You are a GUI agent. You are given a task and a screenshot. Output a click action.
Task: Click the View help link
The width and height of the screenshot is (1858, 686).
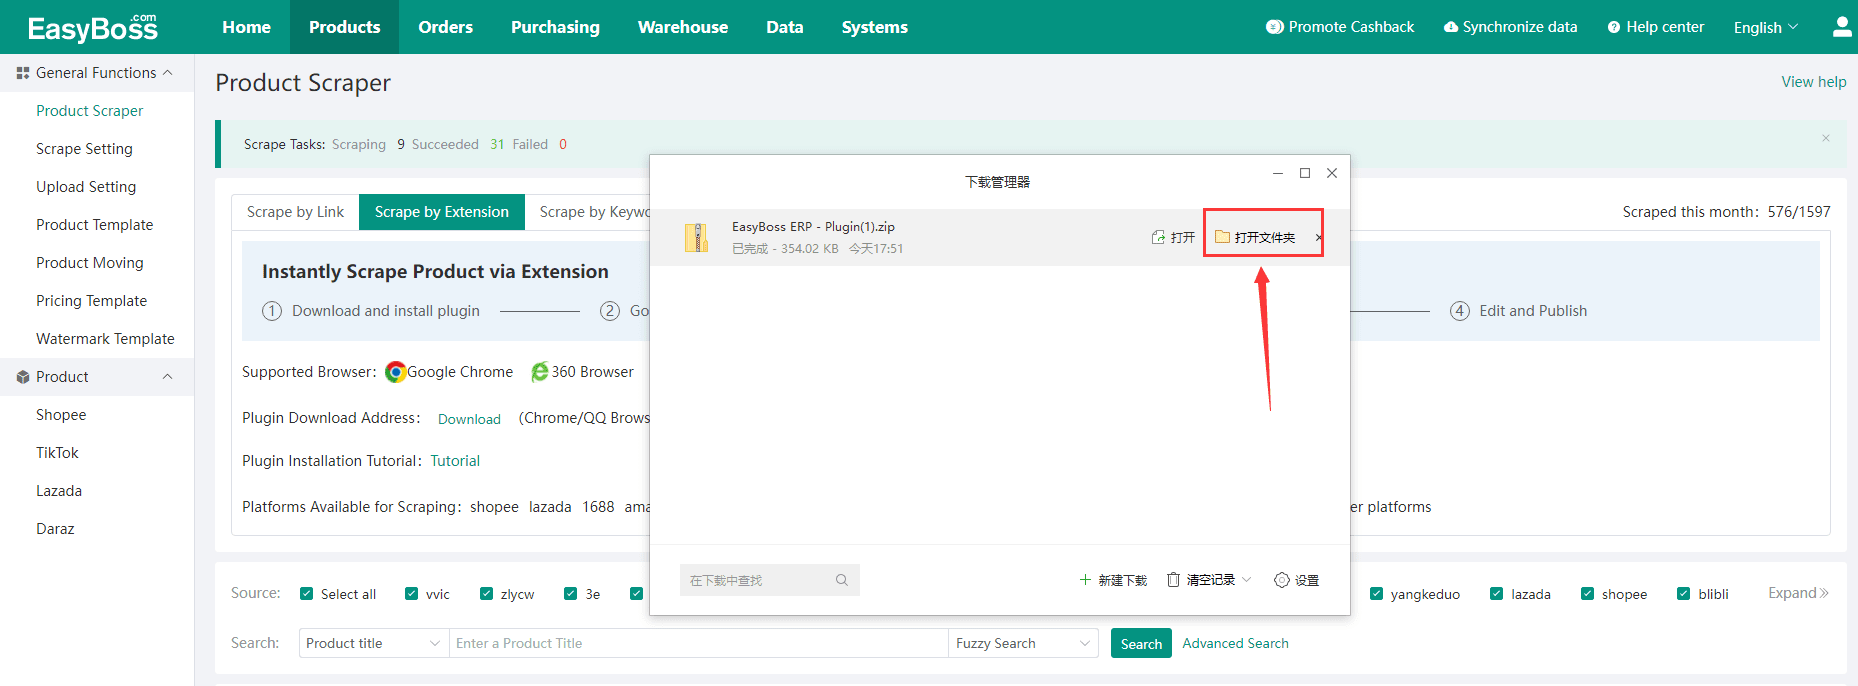click(1813, 82)
